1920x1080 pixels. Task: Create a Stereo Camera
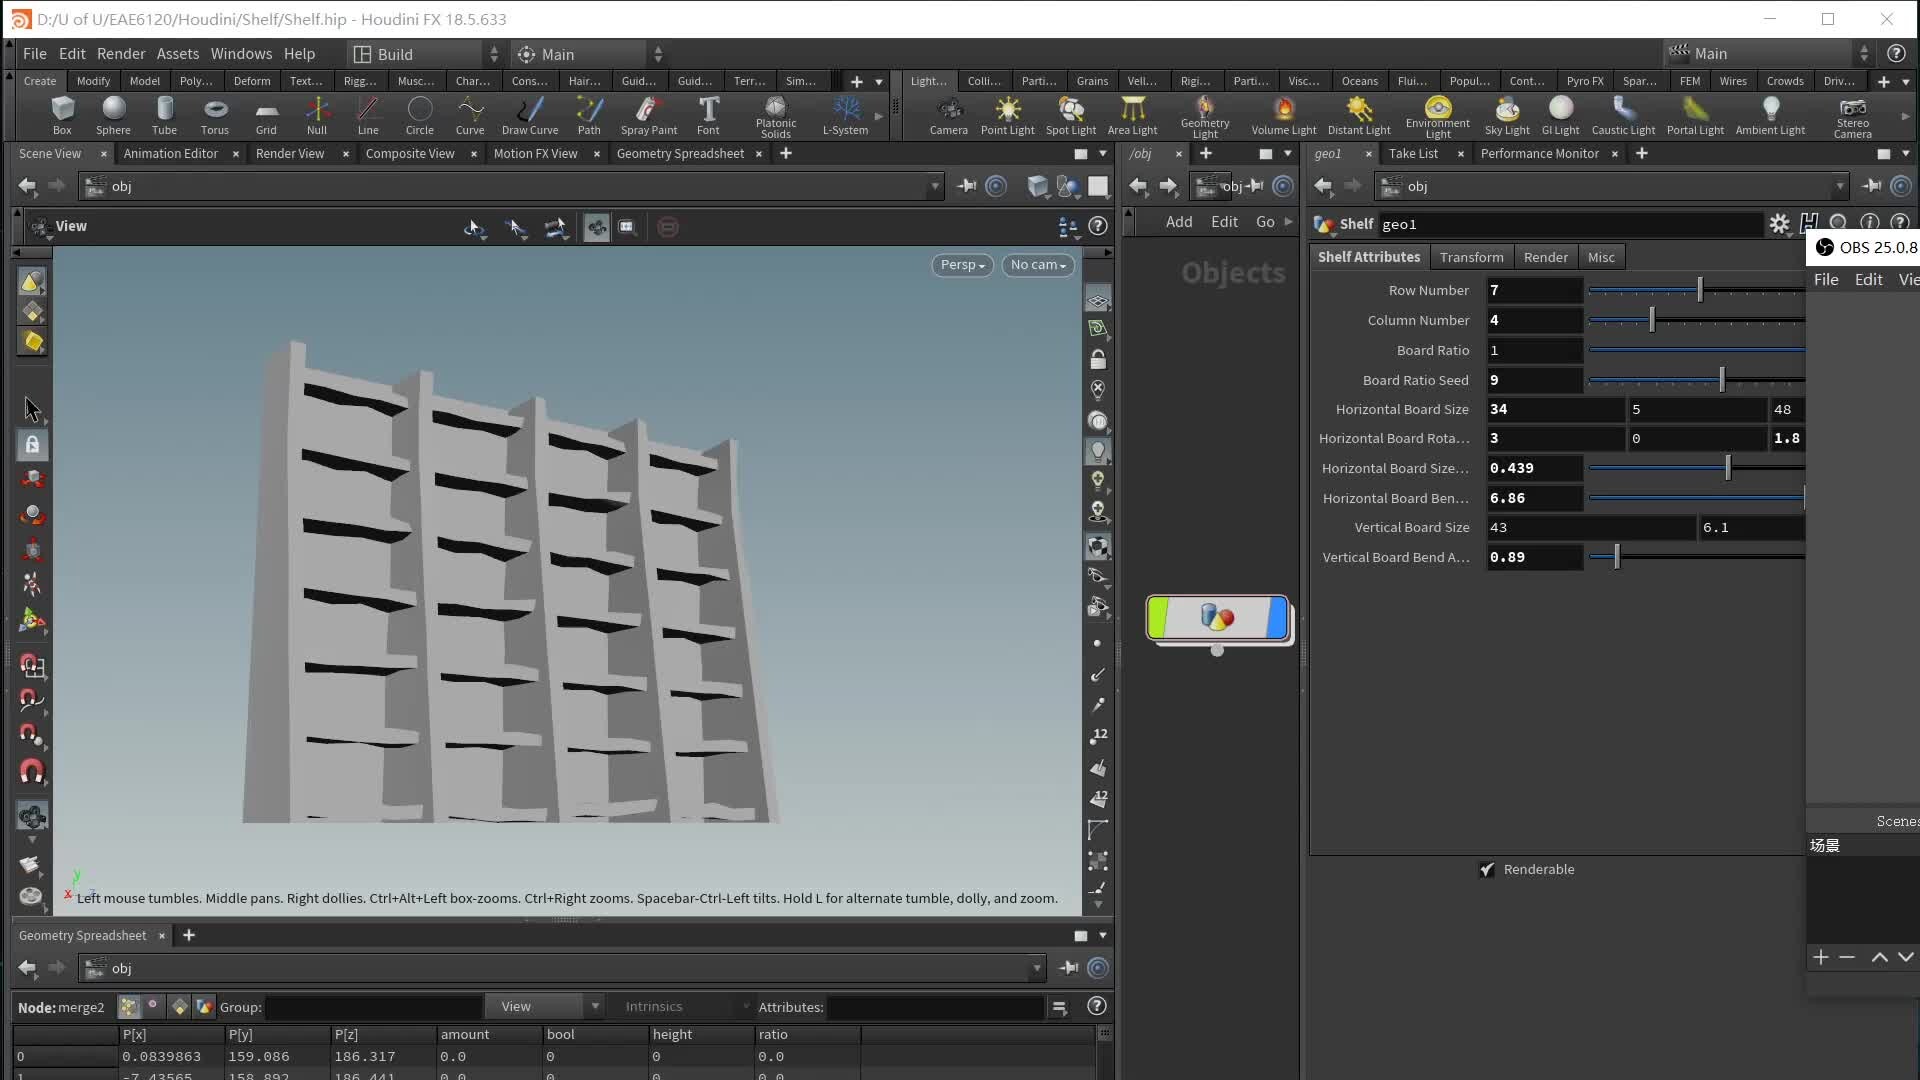[1853, 113]
